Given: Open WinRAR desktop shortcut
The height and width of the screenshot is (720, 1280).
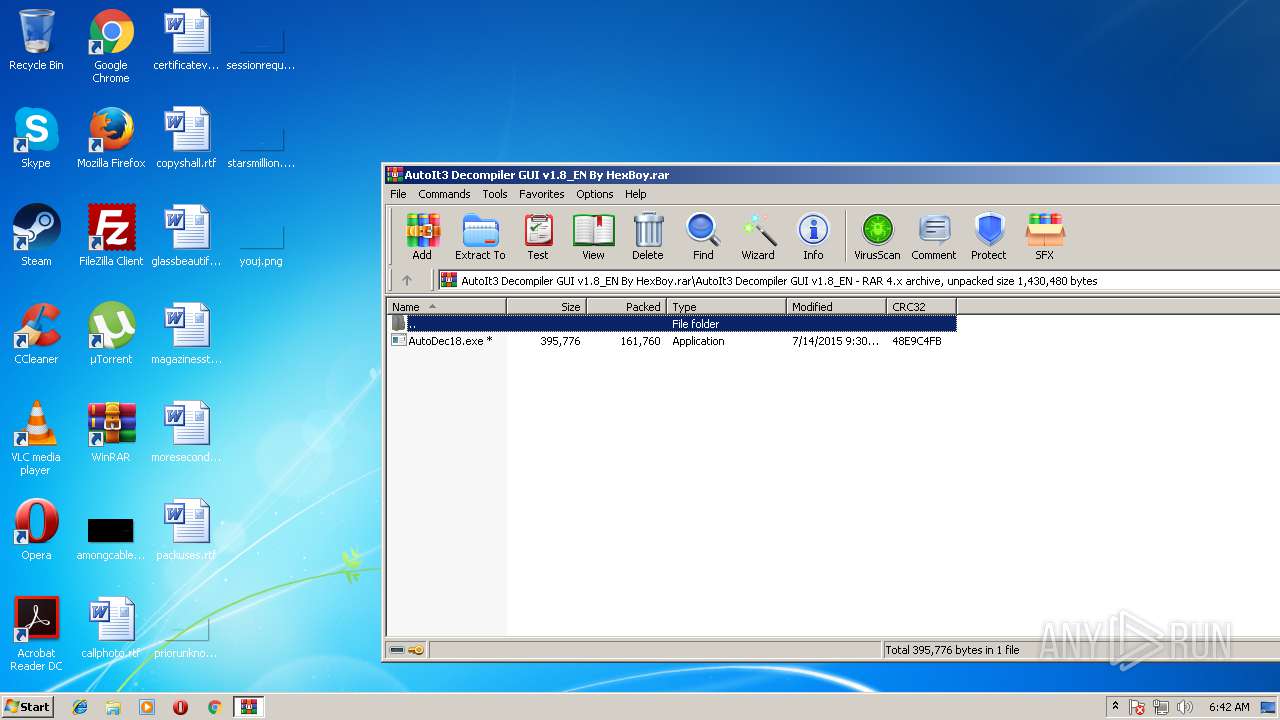Looking at the screenshot, I should point(111,433).
